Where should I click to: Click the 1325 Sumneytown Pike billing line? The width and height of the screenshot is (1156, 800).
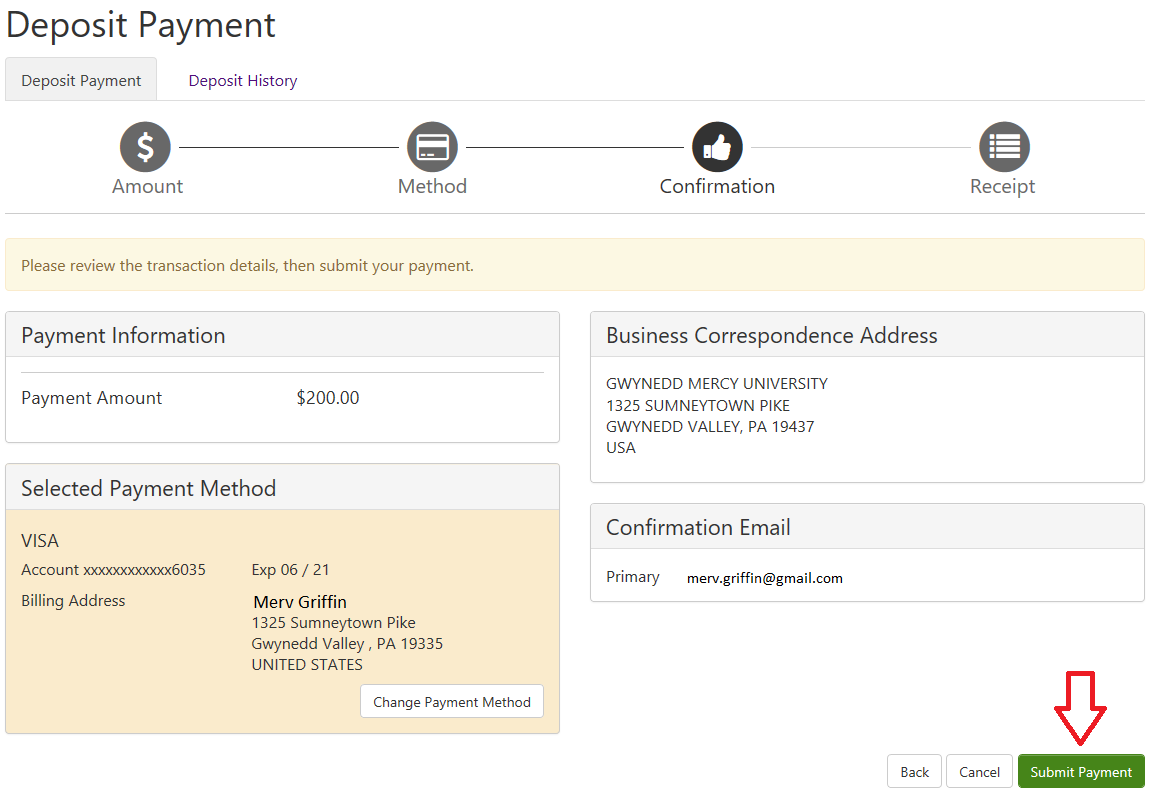pyautogui.click(x=333, y=622)
